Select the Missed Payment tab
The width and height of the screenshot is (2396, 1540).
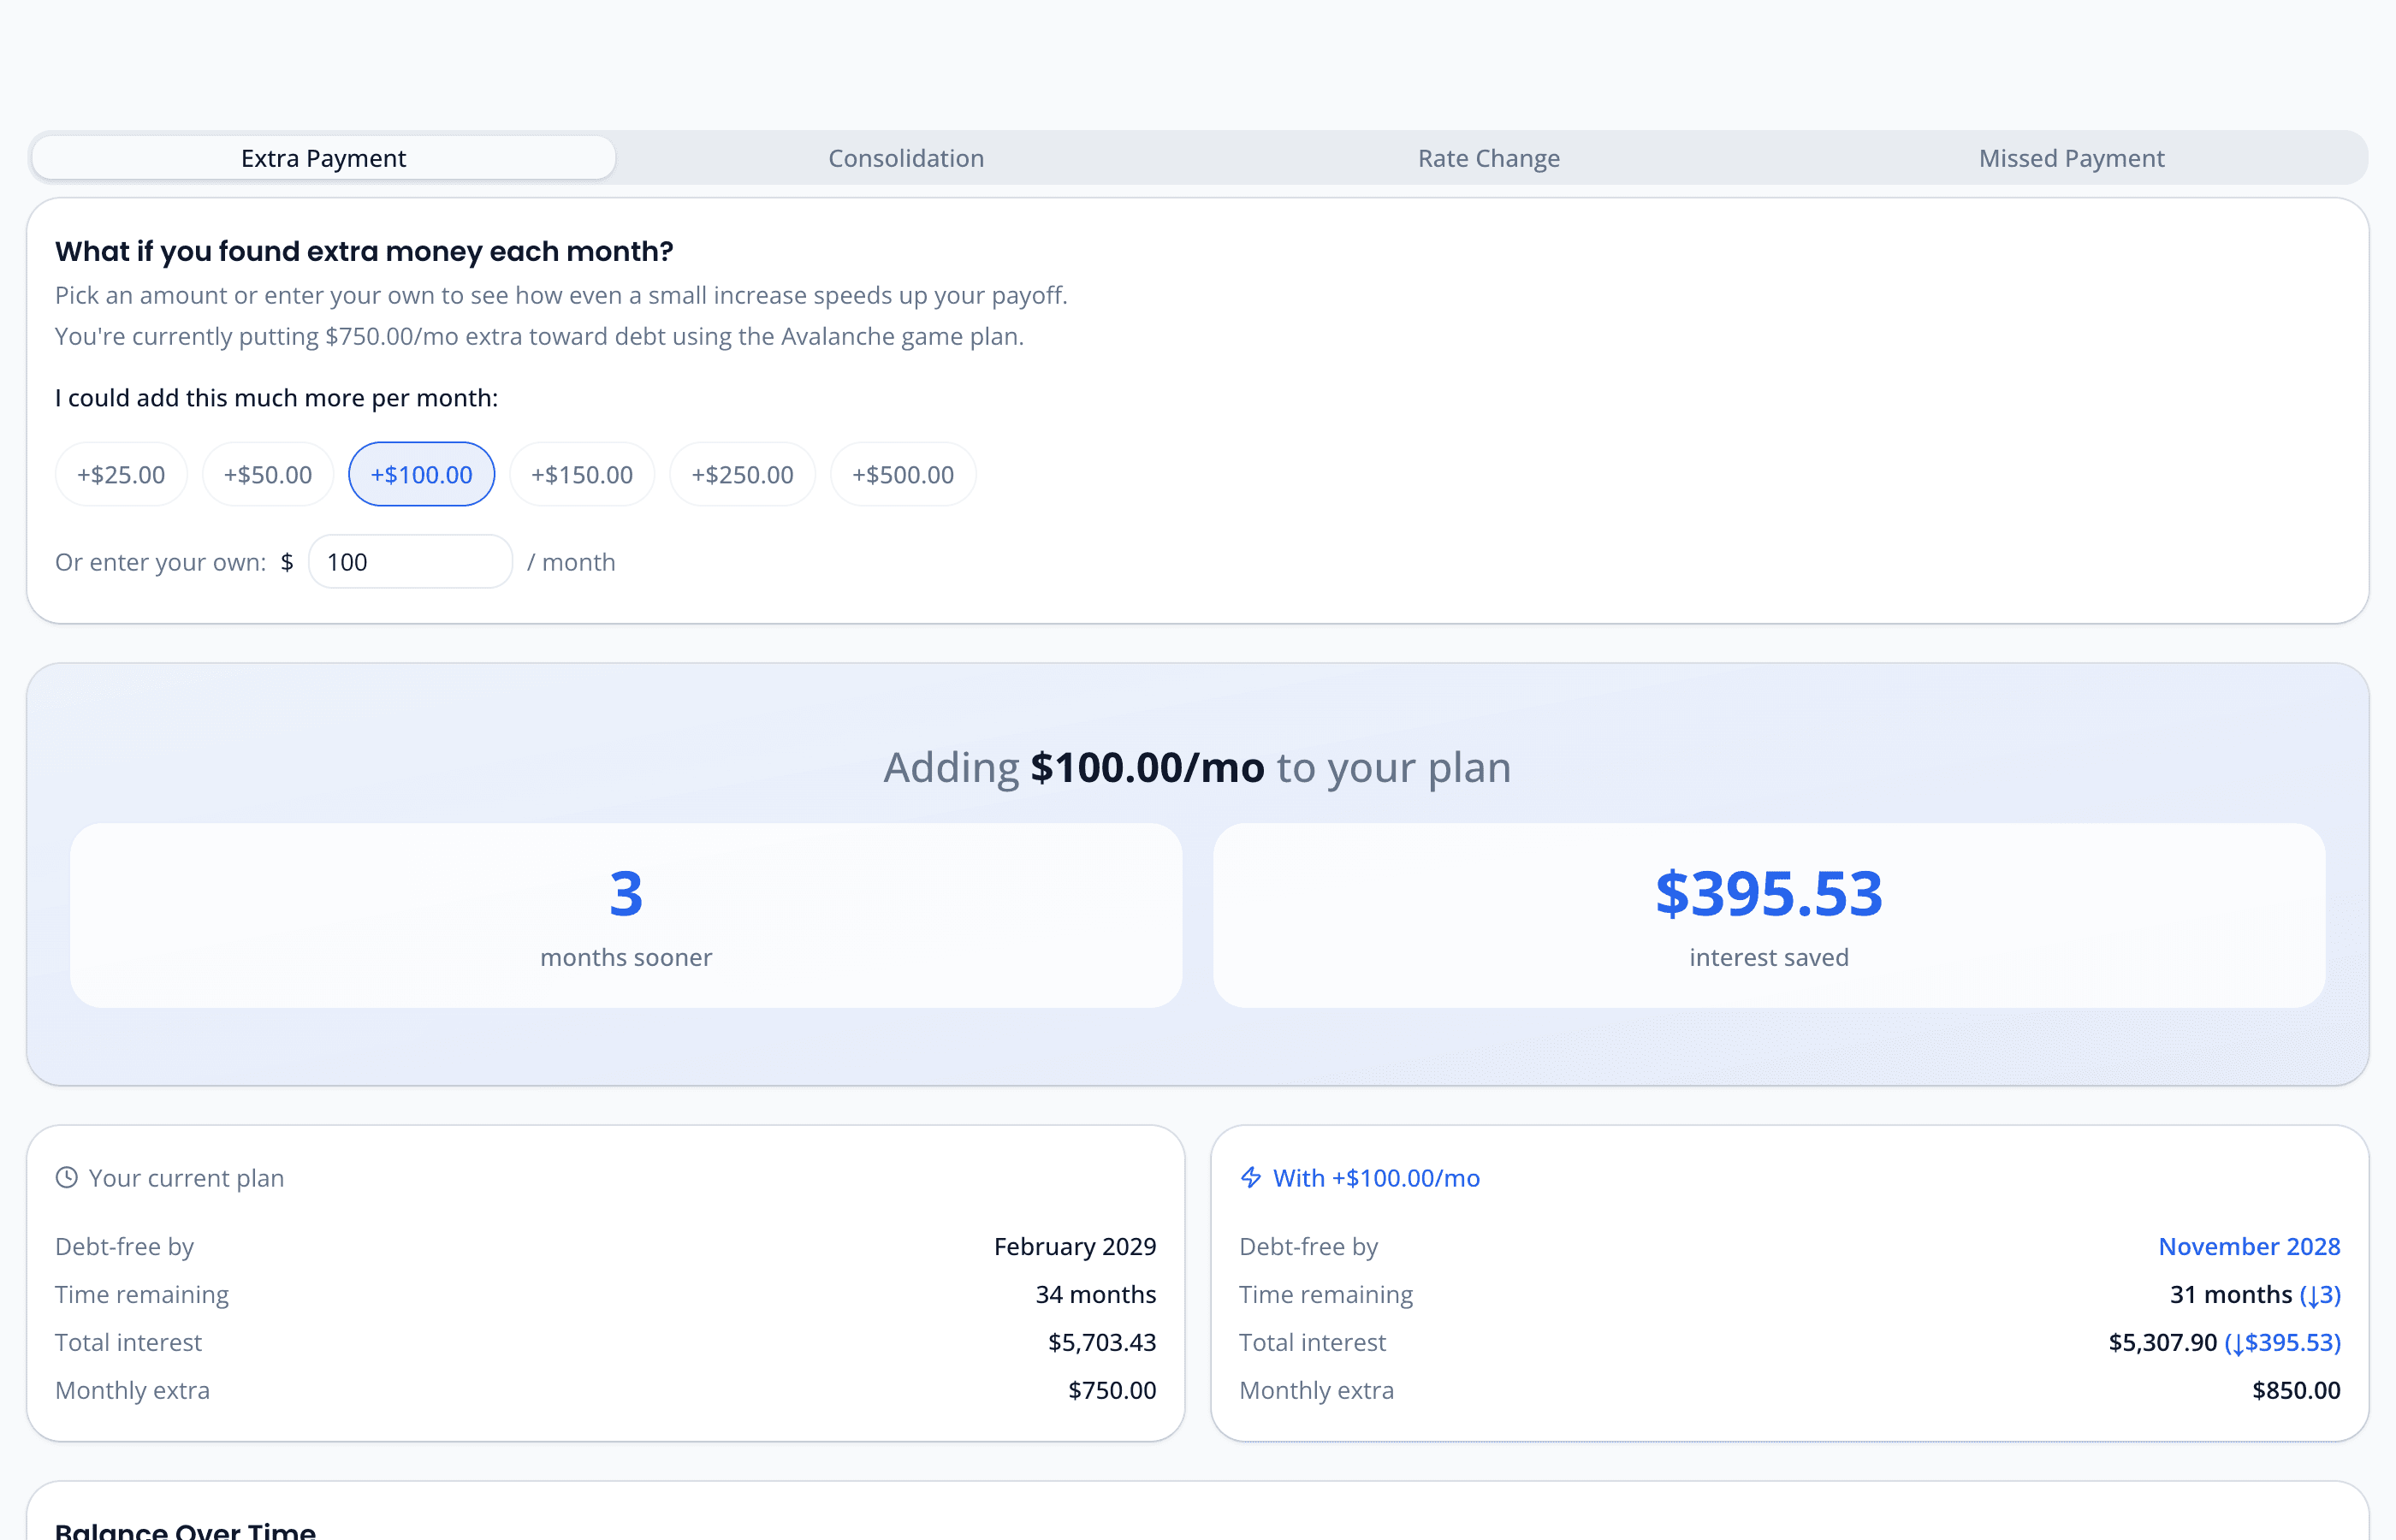pyautogui.click(x=2070, y=157)
